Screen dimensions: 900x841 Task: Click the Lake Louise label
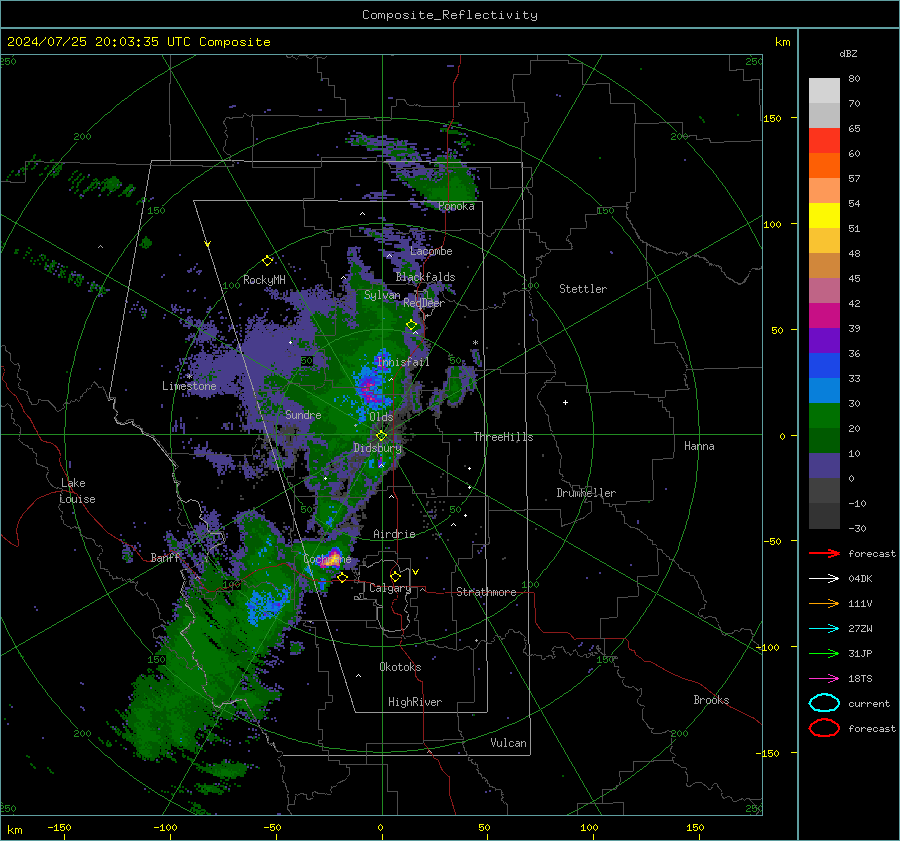tap(77, 491)
